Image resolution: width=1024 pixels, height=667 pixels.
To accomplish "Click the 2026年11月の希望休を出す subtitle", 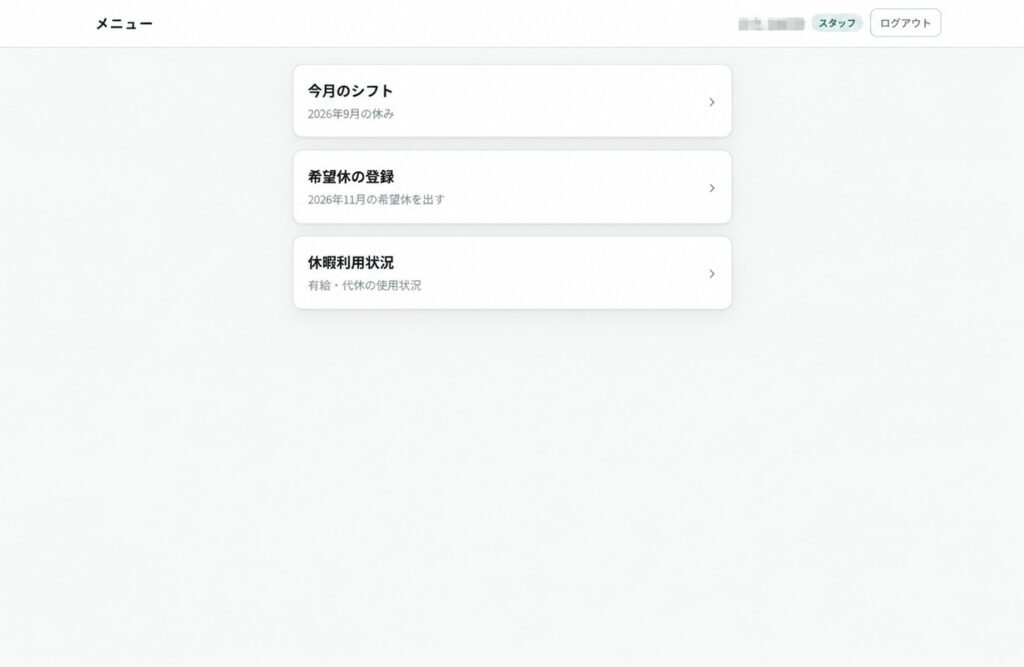I will click(x=376, y=199).
